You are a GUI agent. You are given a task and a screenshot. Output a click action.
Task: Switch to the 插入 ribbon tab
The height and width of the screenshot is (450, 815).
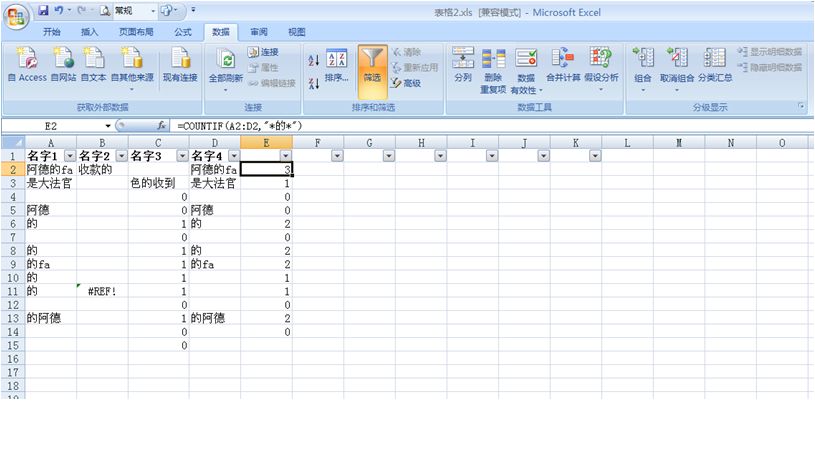click(89, 32)
